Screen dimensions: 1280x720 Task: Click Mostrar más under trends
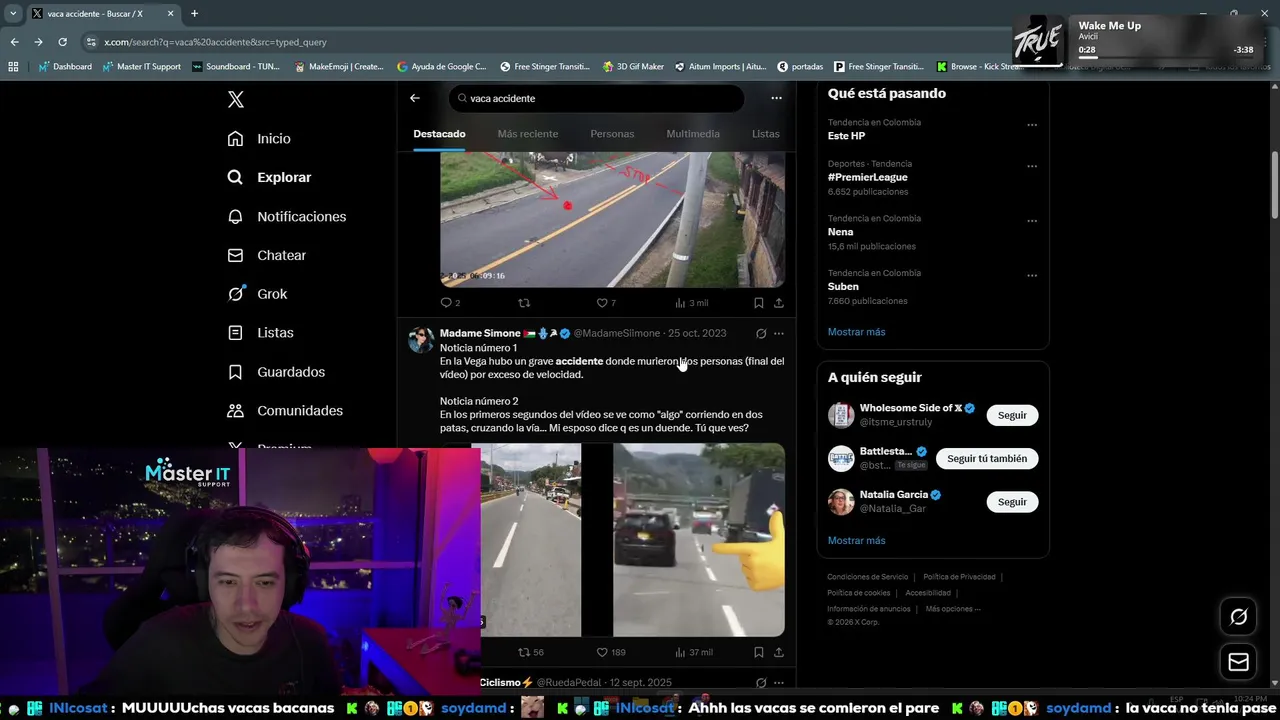(x=856, y=332)
